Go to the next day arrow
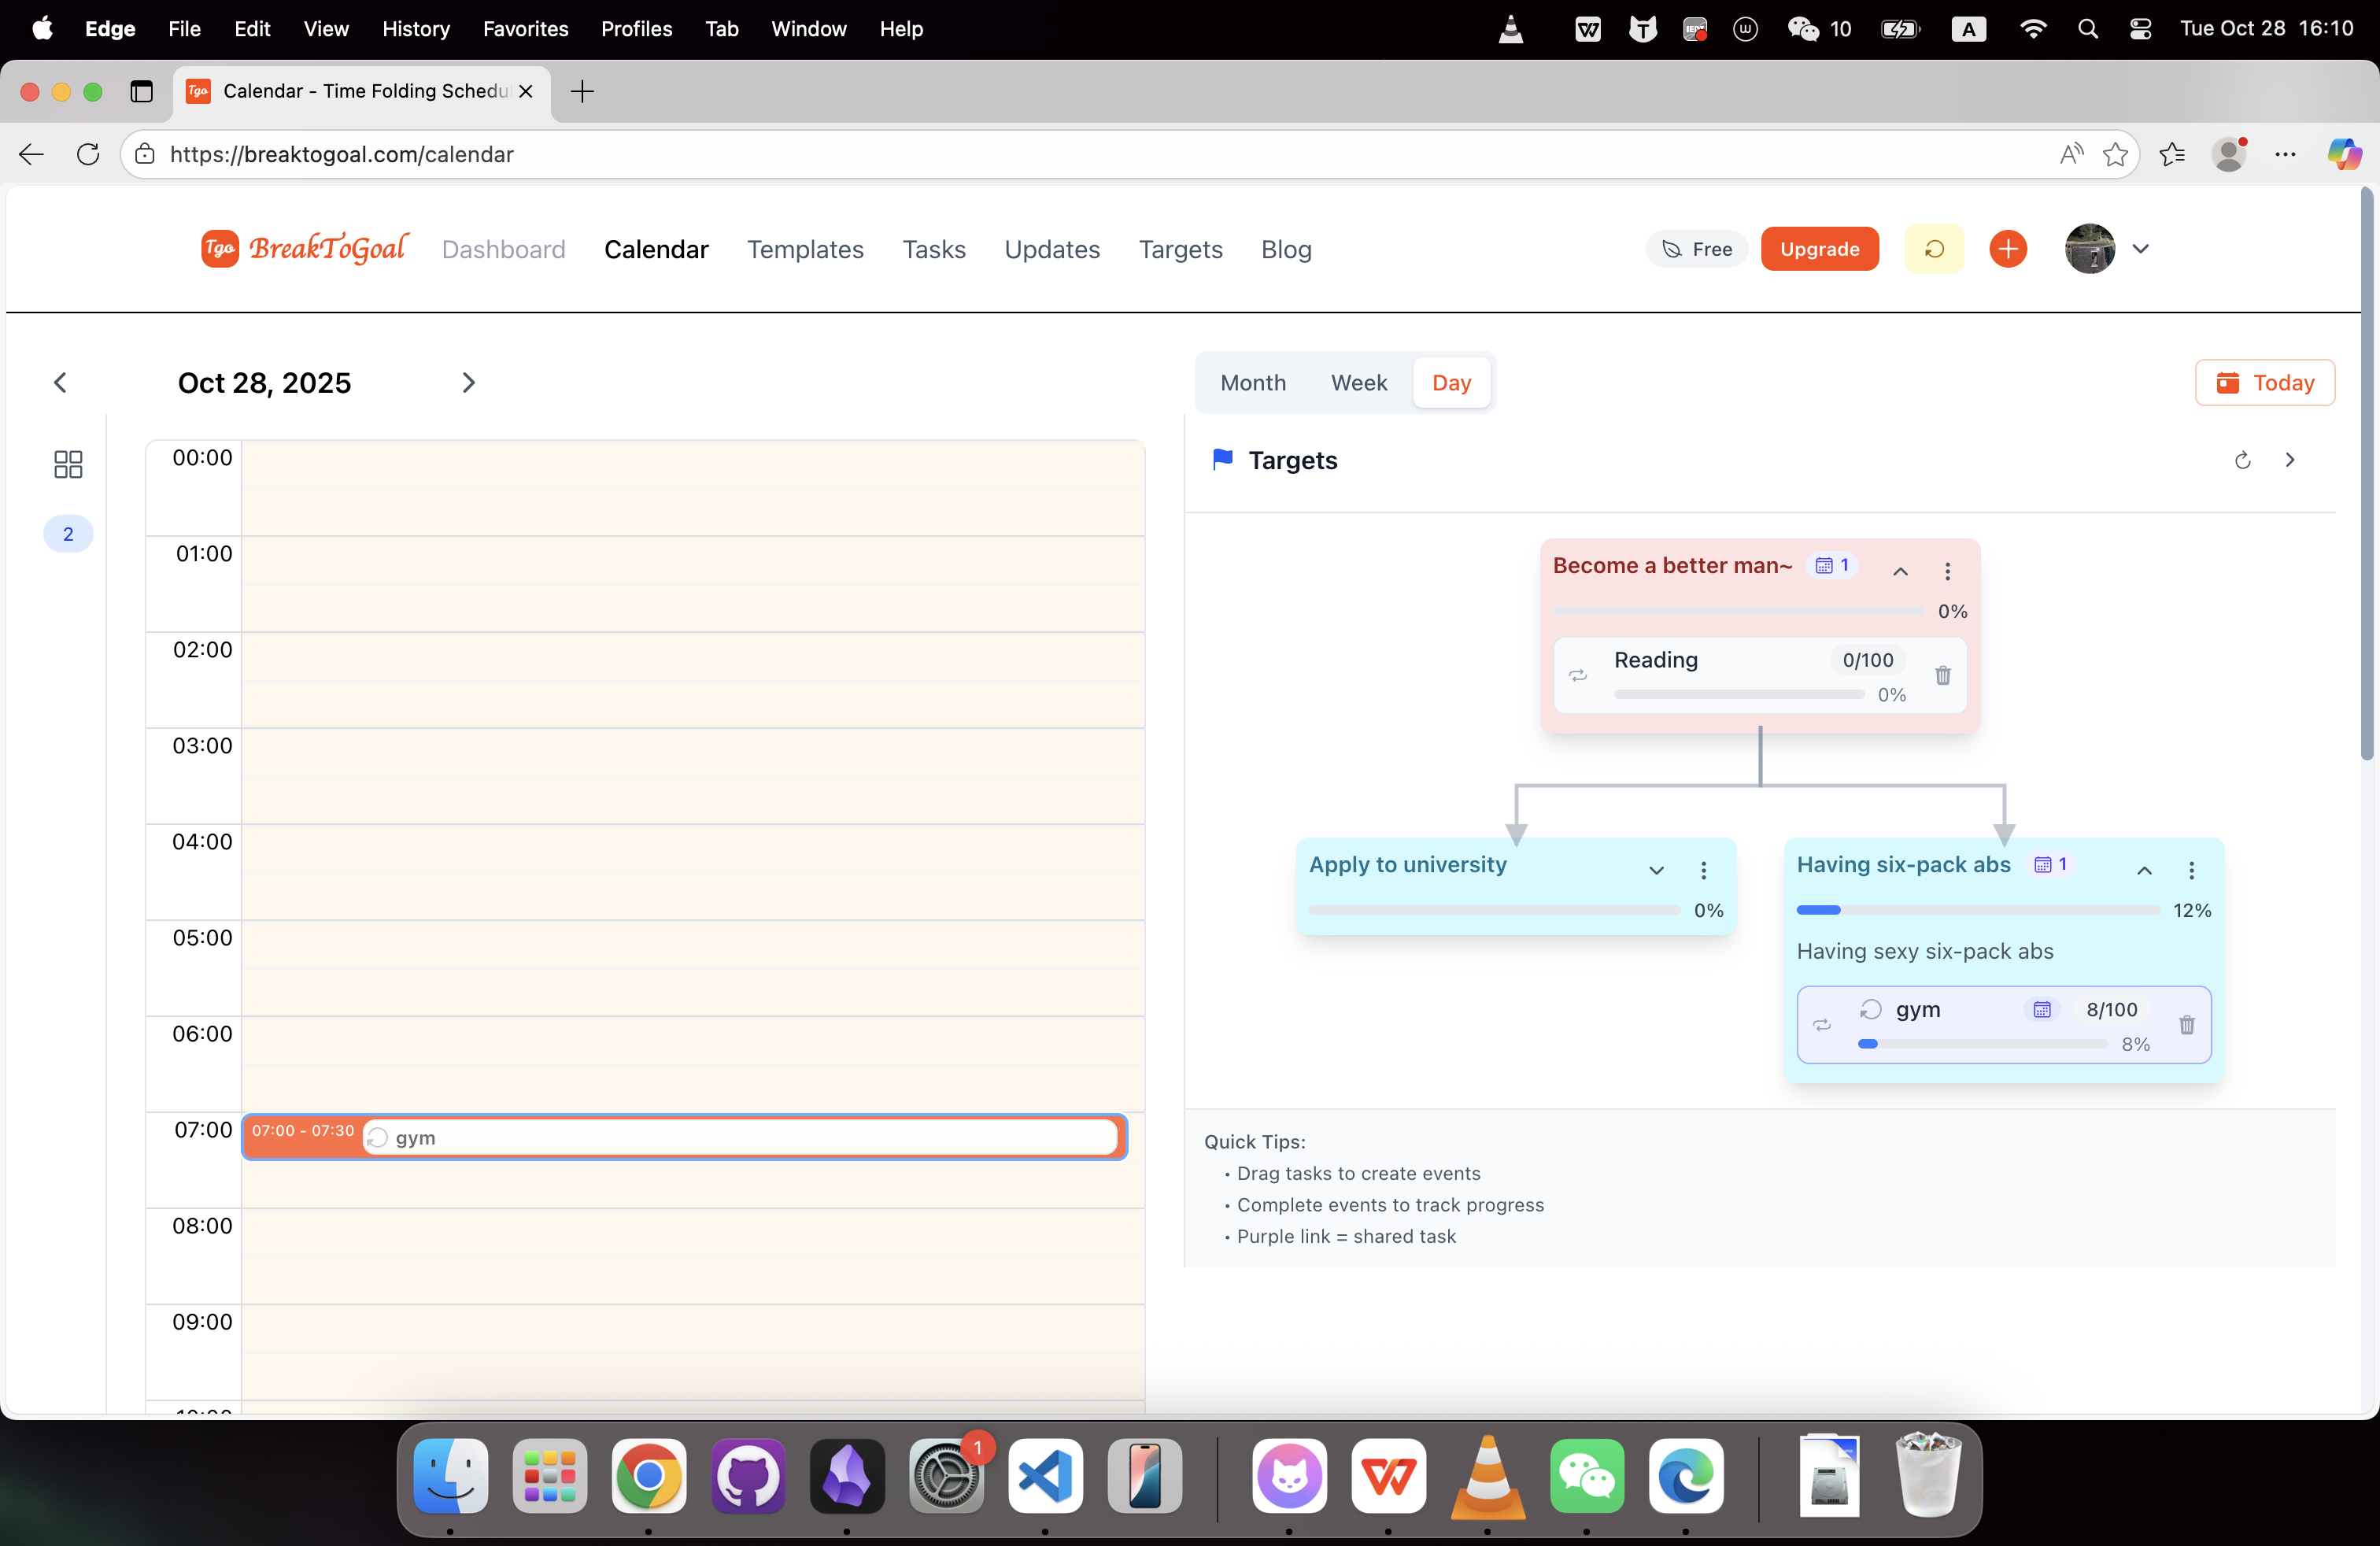 468,383
